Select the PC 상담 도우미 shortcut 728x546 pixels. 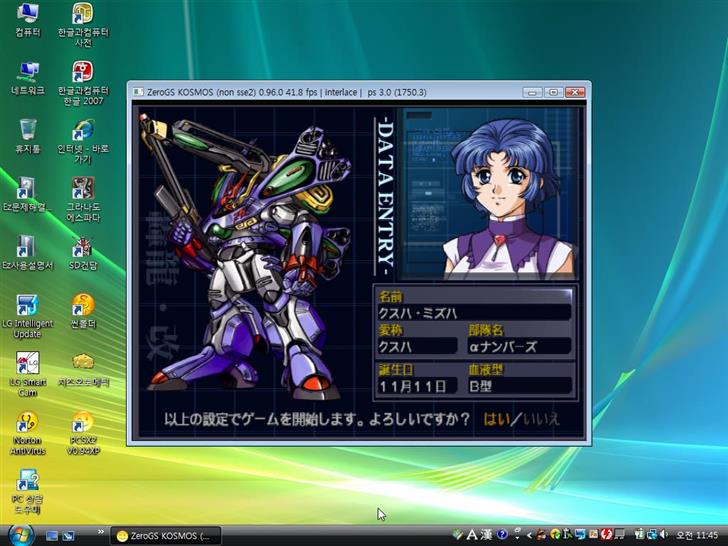click(x=28, y=491)
